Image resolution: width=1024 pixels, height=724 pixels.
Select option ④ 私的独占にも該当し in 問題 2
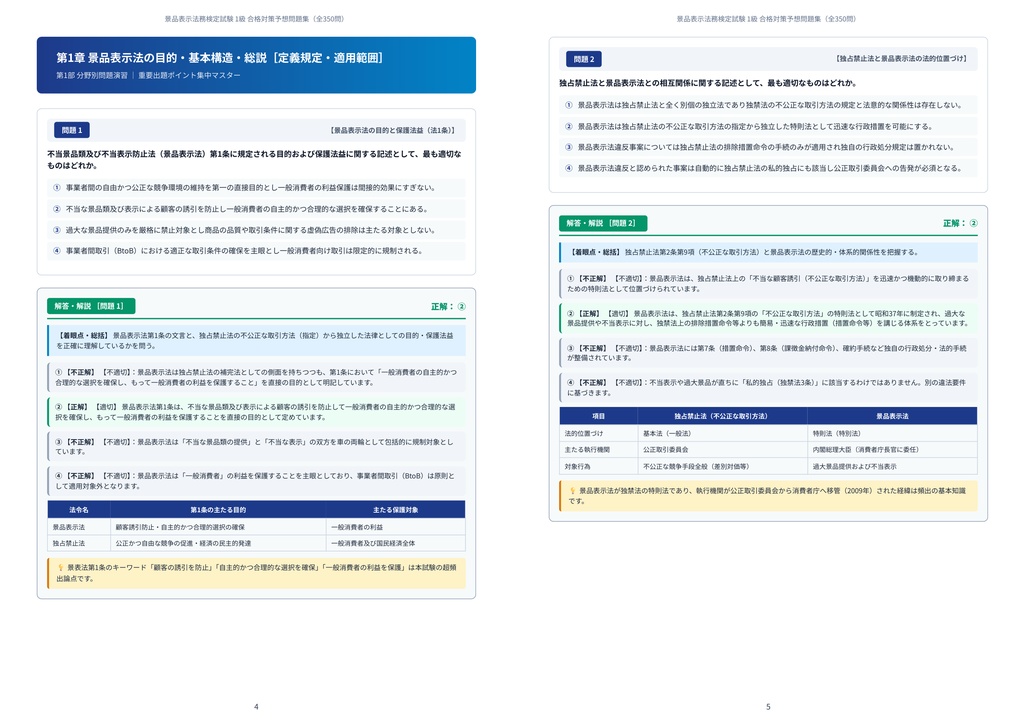point(768,168)
